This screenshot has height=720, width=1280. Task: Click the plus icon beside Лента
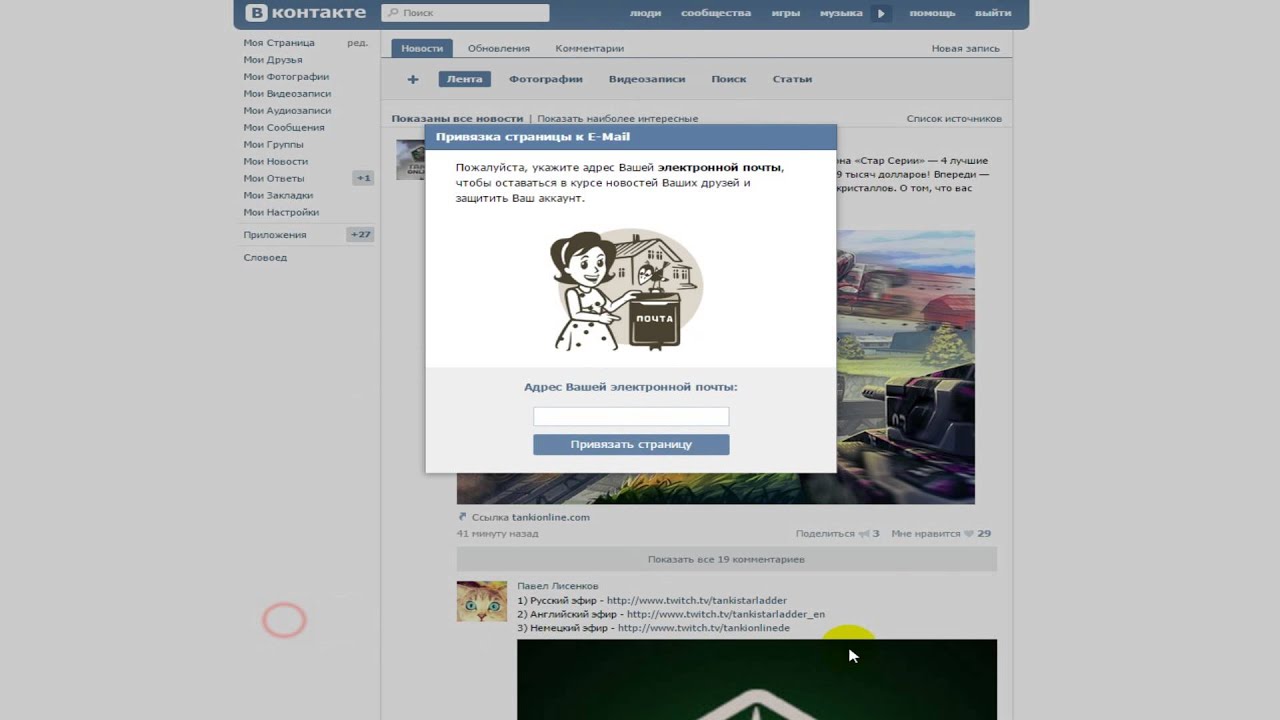(413, 79)
